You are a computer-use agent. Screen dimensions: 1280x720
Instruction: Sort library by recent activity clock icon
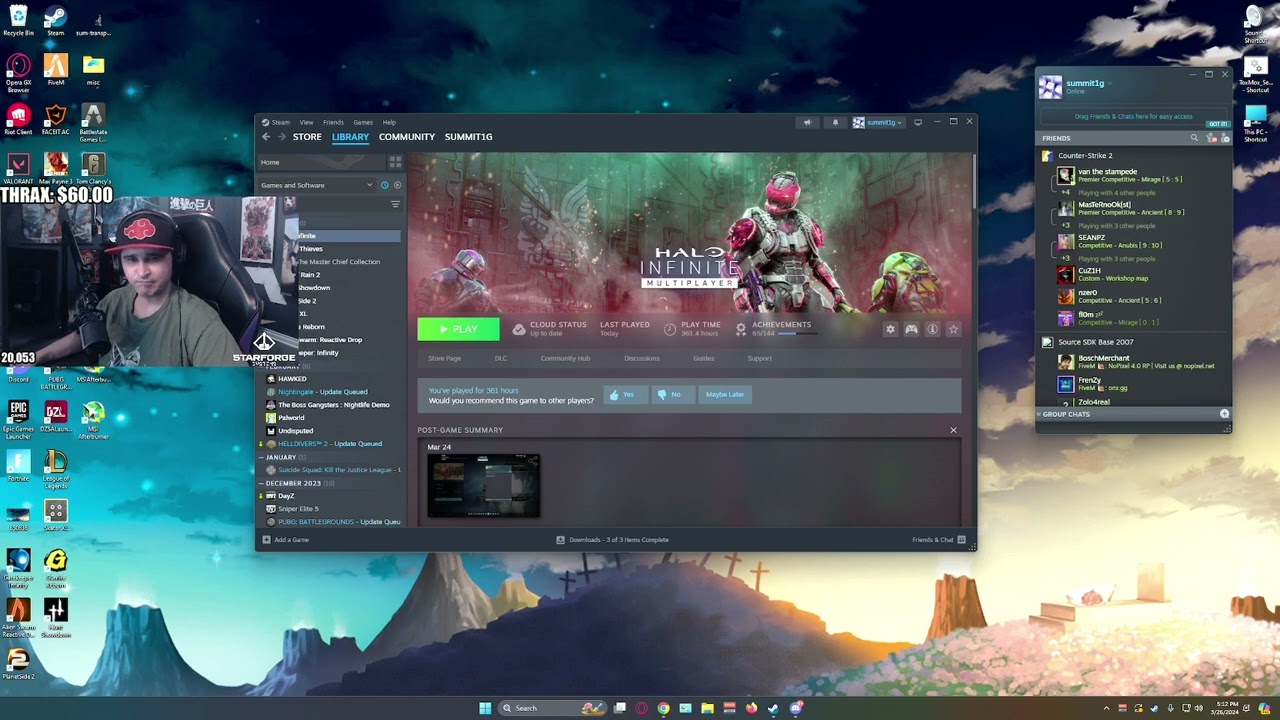click(x=385, y=185)
